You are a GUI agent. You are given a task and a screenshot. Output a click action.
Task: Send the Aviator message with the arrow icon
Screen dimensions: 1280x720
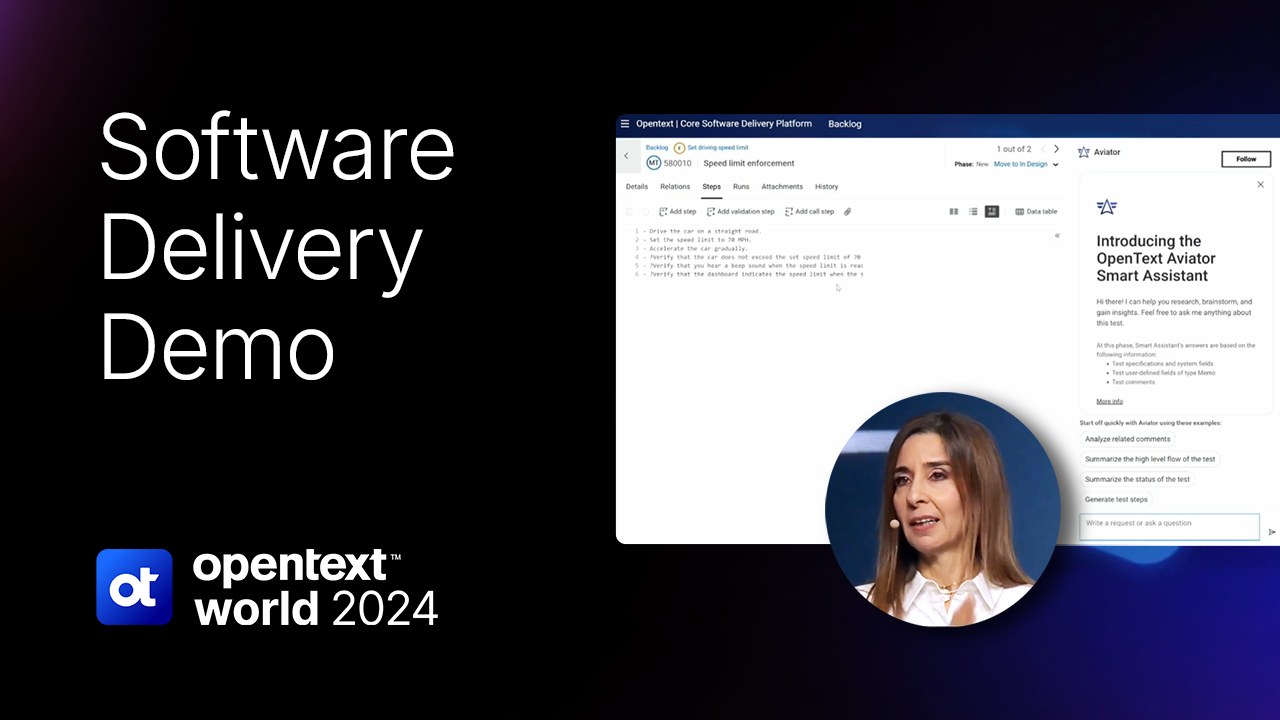pyautogui.click(x=1272, y=532)
